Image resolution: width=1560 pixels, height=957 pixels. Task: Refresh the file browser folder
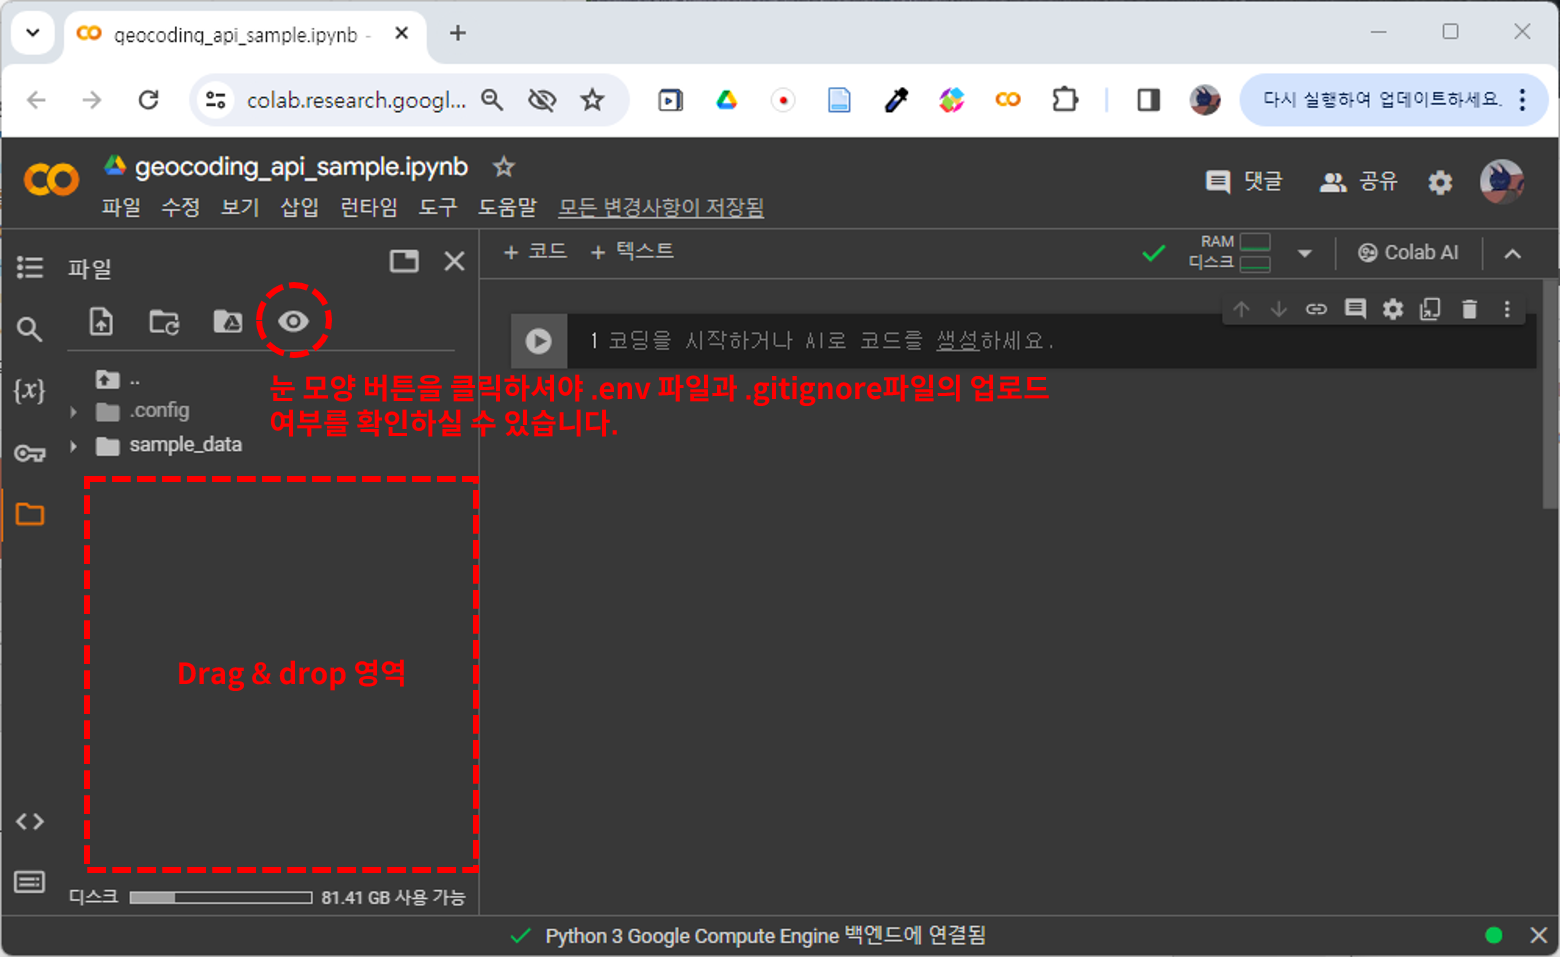(164, 322)
